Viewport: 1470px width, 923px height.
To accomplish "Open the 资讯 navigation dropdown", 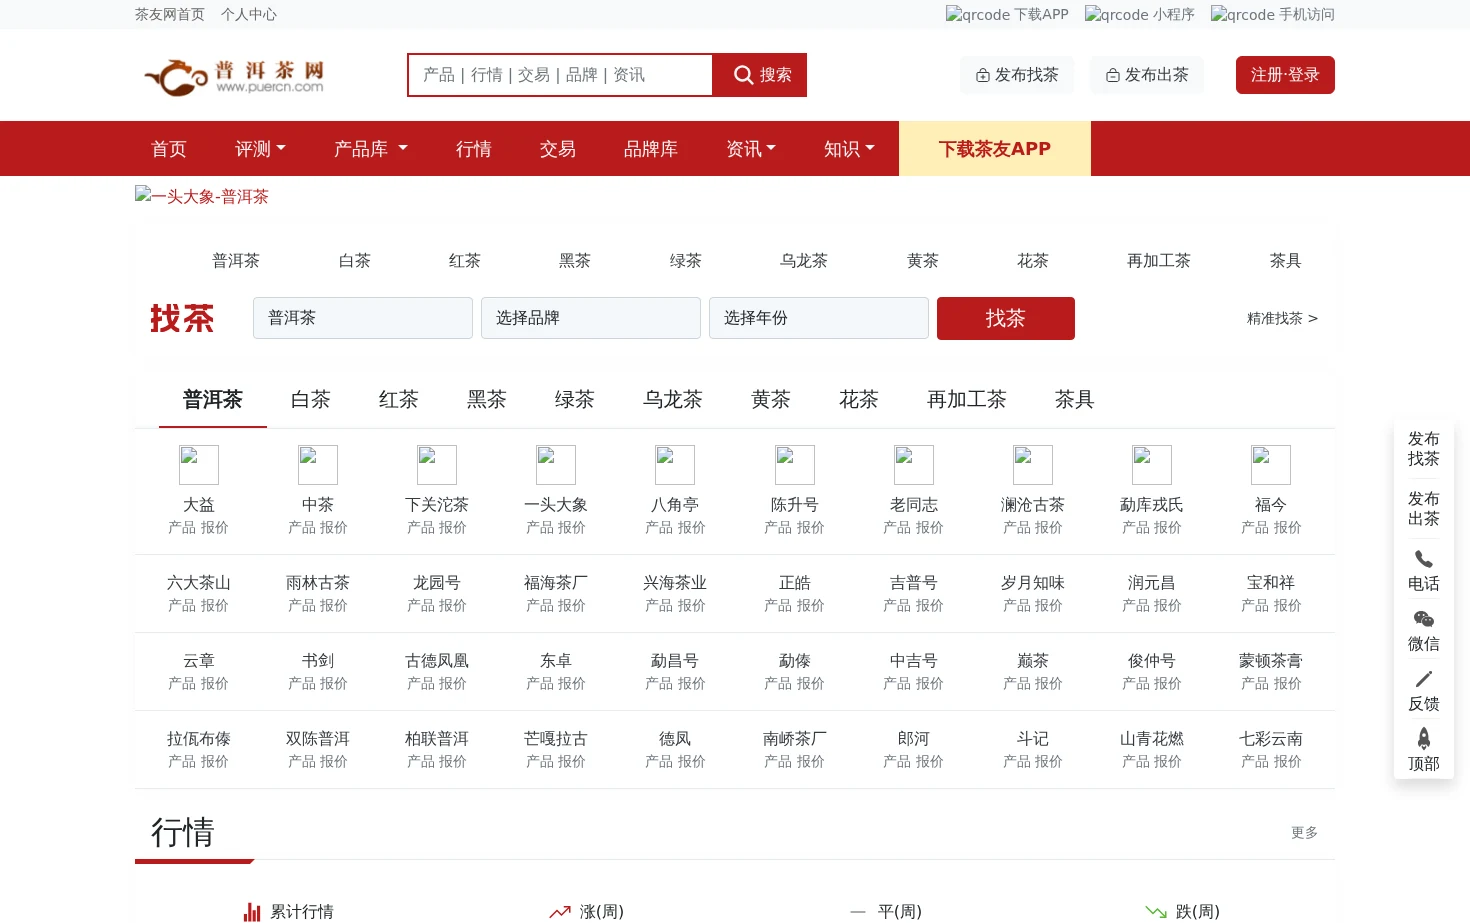I will click(751, 149).
